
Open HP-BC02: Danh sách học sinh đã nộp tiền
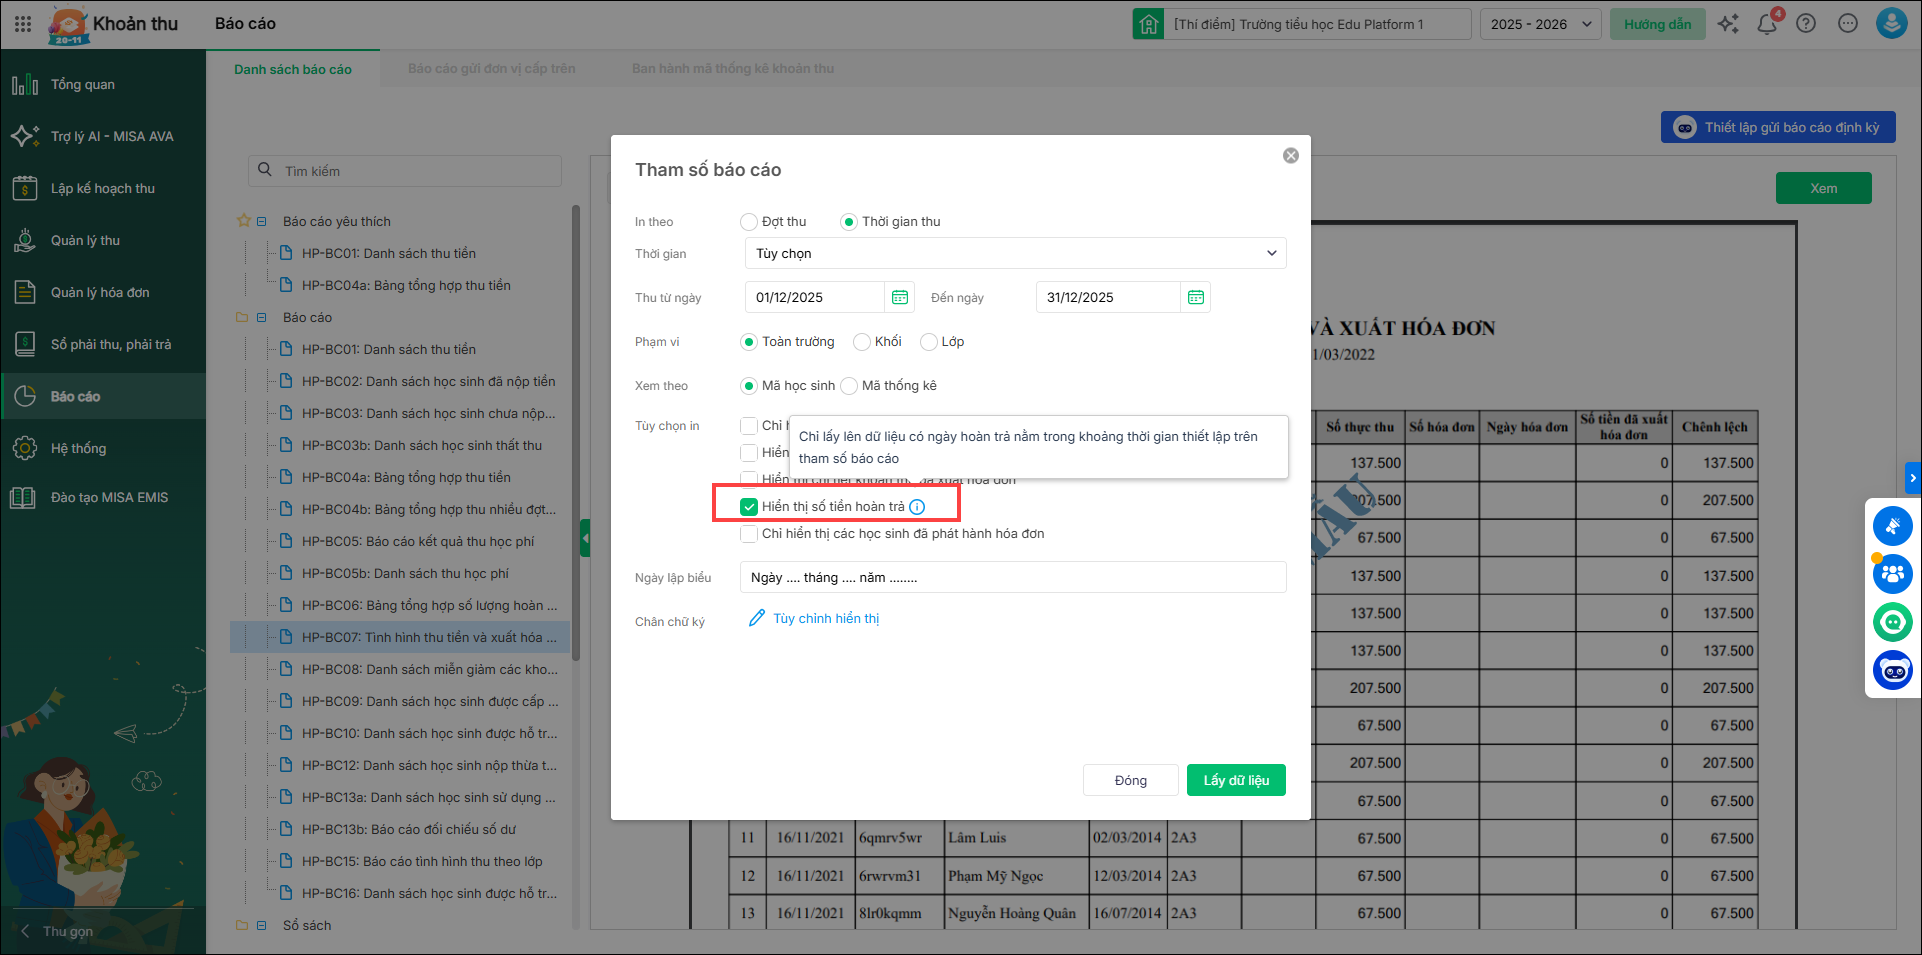coord(428,382)
